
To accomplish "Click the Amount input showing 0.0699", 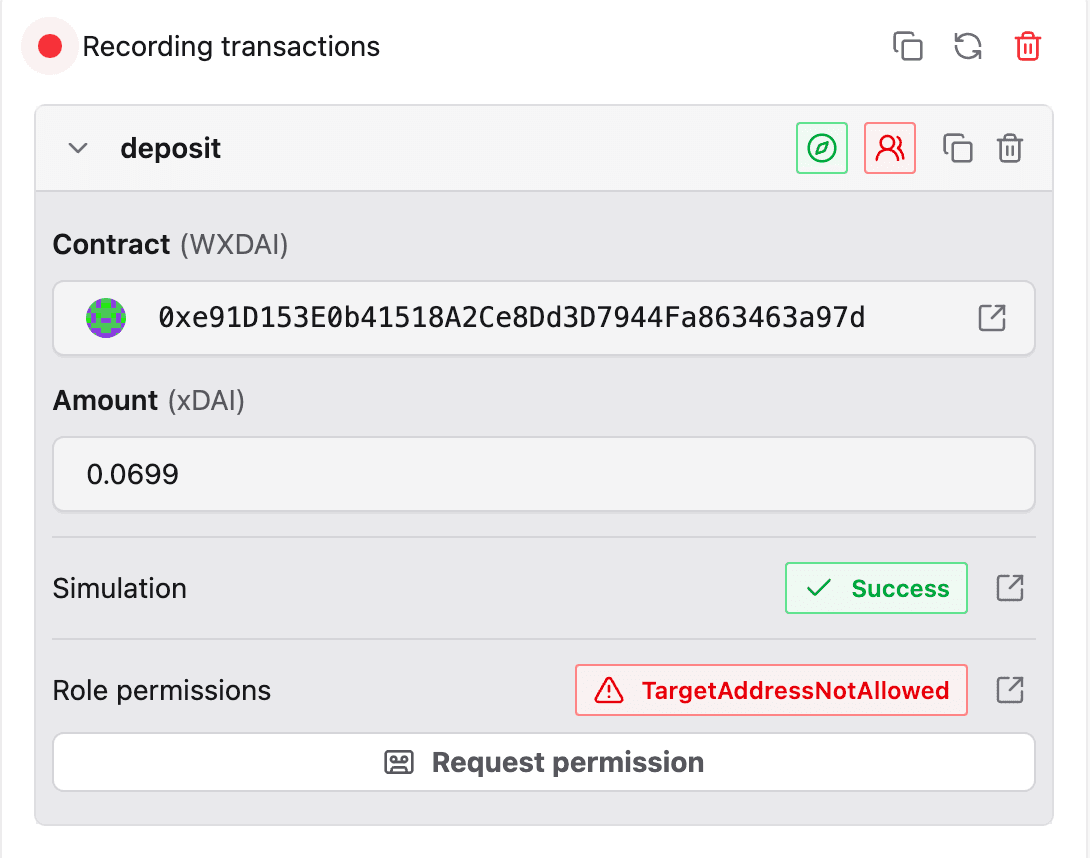I will (x=544, y=474).
